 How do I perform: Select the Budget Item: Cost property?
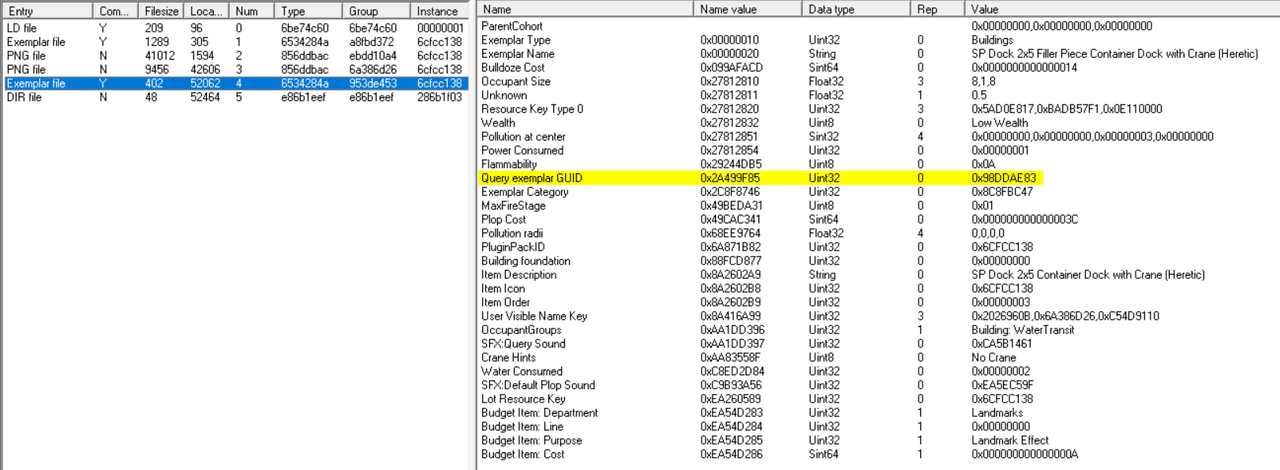point(878,455)
